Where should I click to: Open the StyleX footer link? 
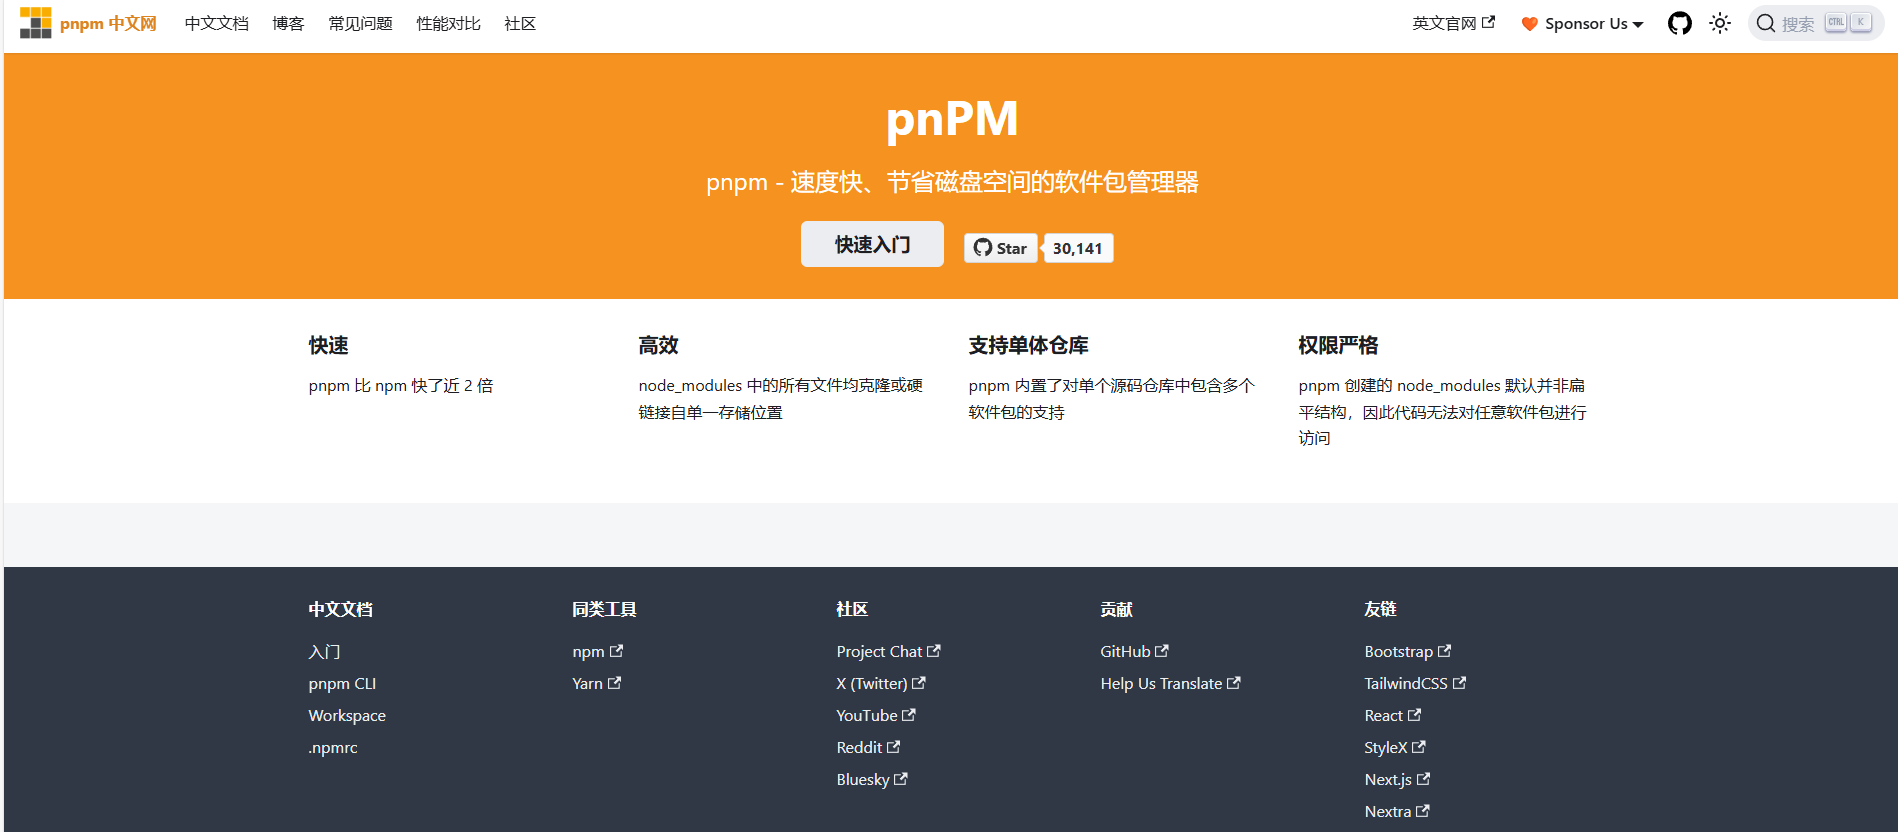(1395, 748)
